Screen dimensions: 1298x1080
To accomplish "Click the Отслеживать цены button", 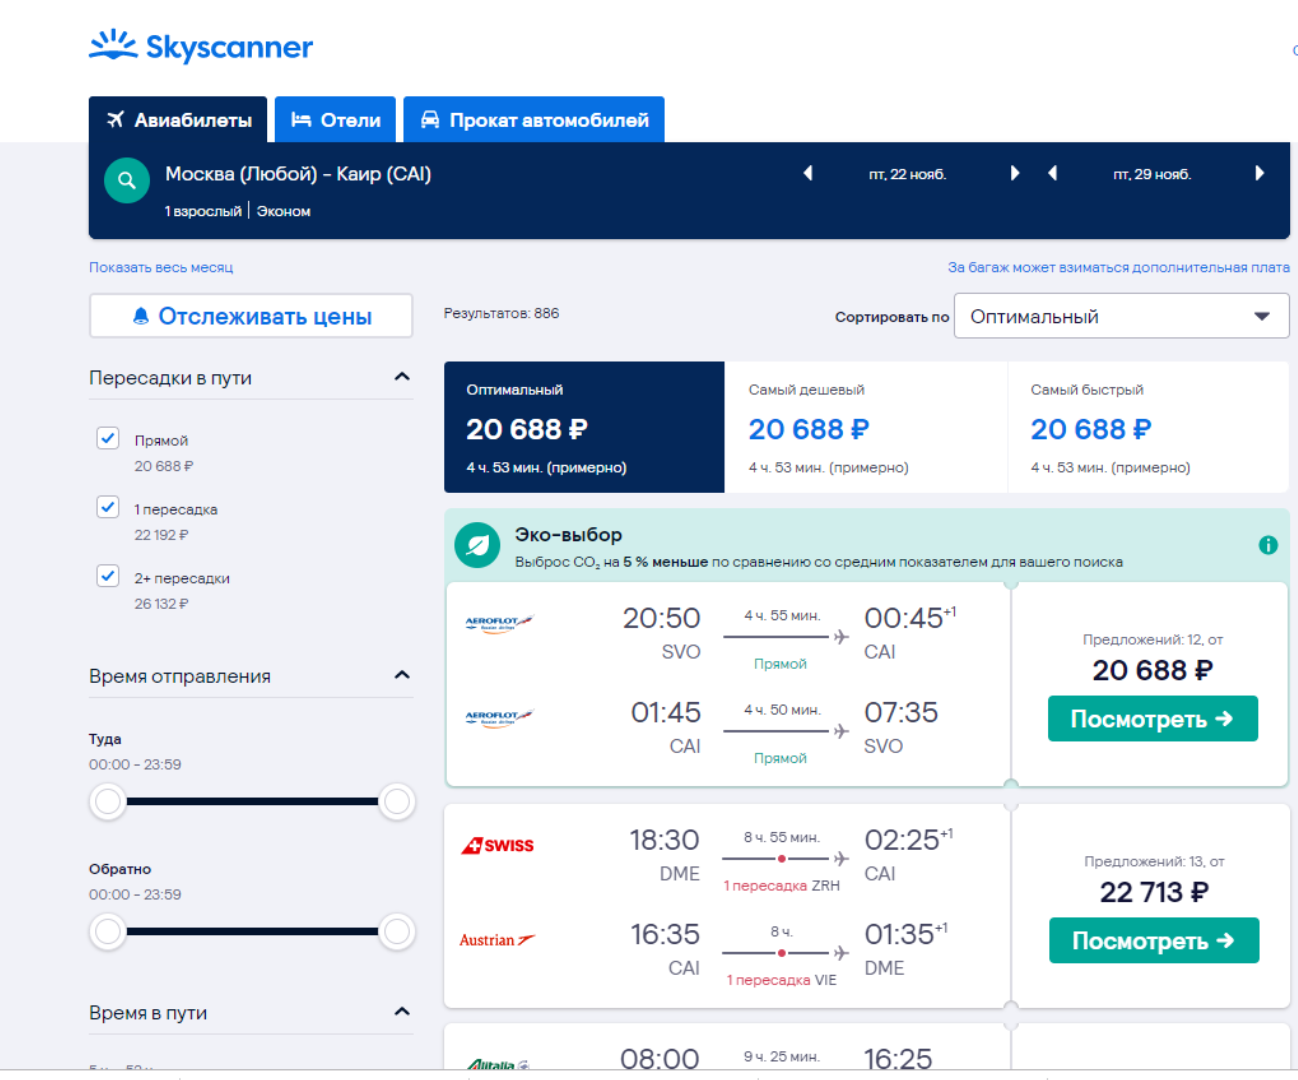I will [251, 316].
